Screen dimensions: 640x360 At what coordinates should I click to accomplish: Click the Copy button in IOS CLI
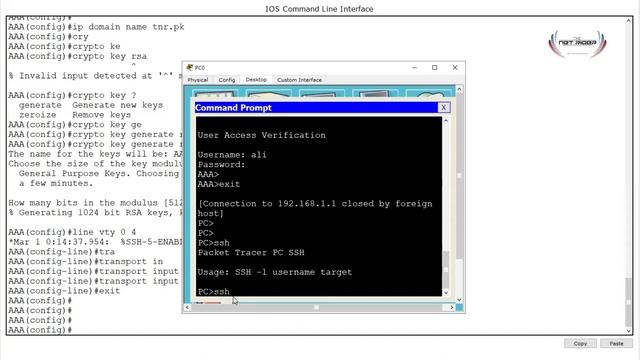pyautogui.click(x=580, y=343)
